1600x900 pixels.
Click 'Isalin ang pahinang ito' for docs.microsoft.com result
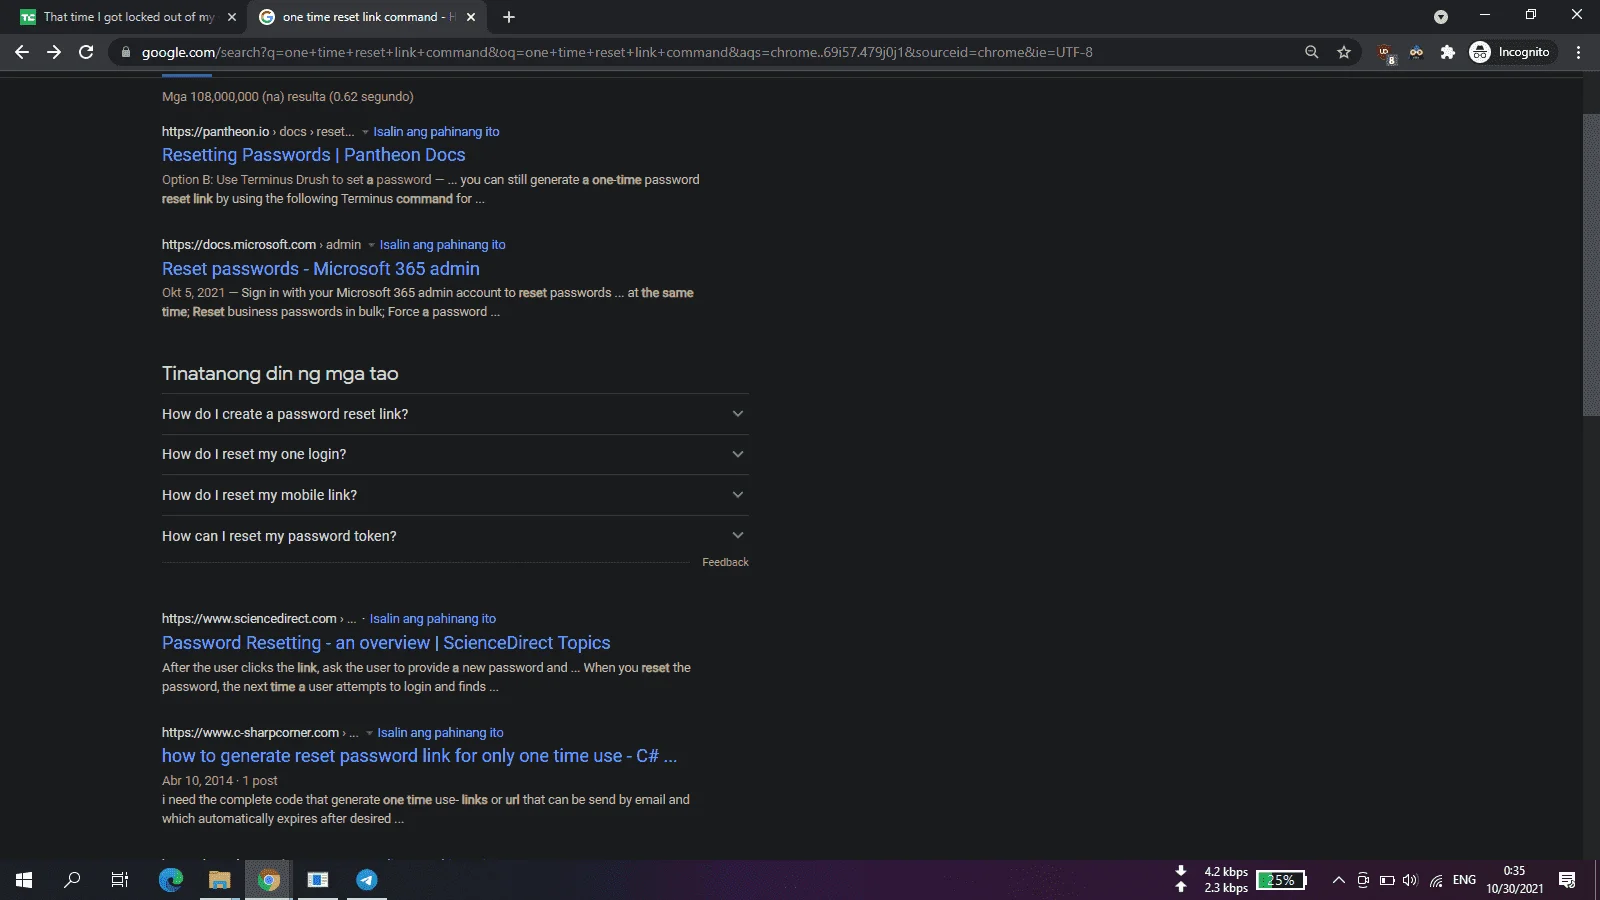coord(442,244)
